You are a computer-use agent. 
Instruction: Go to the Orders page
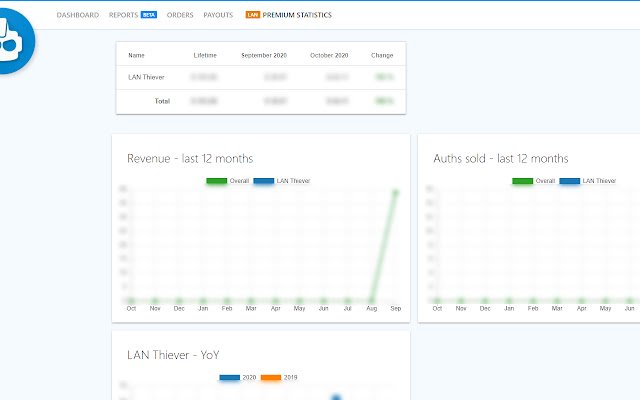[x=180, y=15]
